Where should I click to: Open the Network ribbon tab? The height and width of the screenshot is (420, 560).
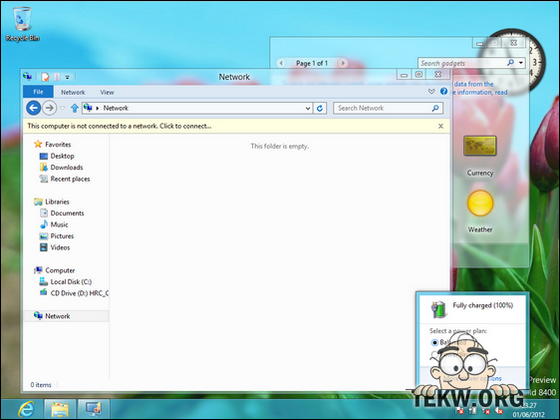click(73, 92)
